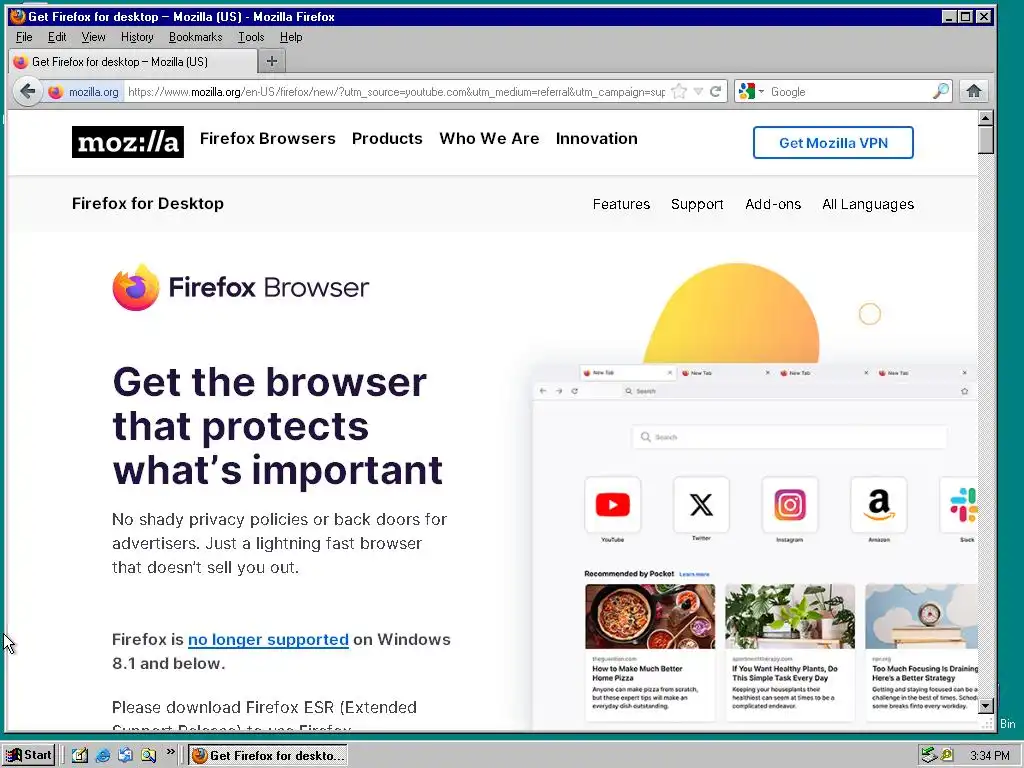Click scrollbar down arrow
1024x768 pixels.
(985, 705)
